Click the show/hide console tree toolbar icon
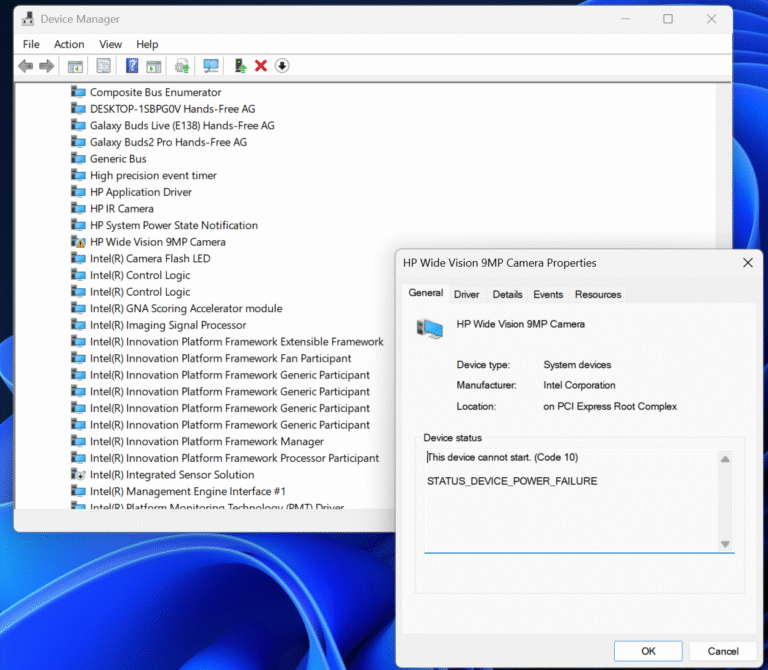Image resolution: width=768 pixels, height=670 pixels. [x=75, y=66]
